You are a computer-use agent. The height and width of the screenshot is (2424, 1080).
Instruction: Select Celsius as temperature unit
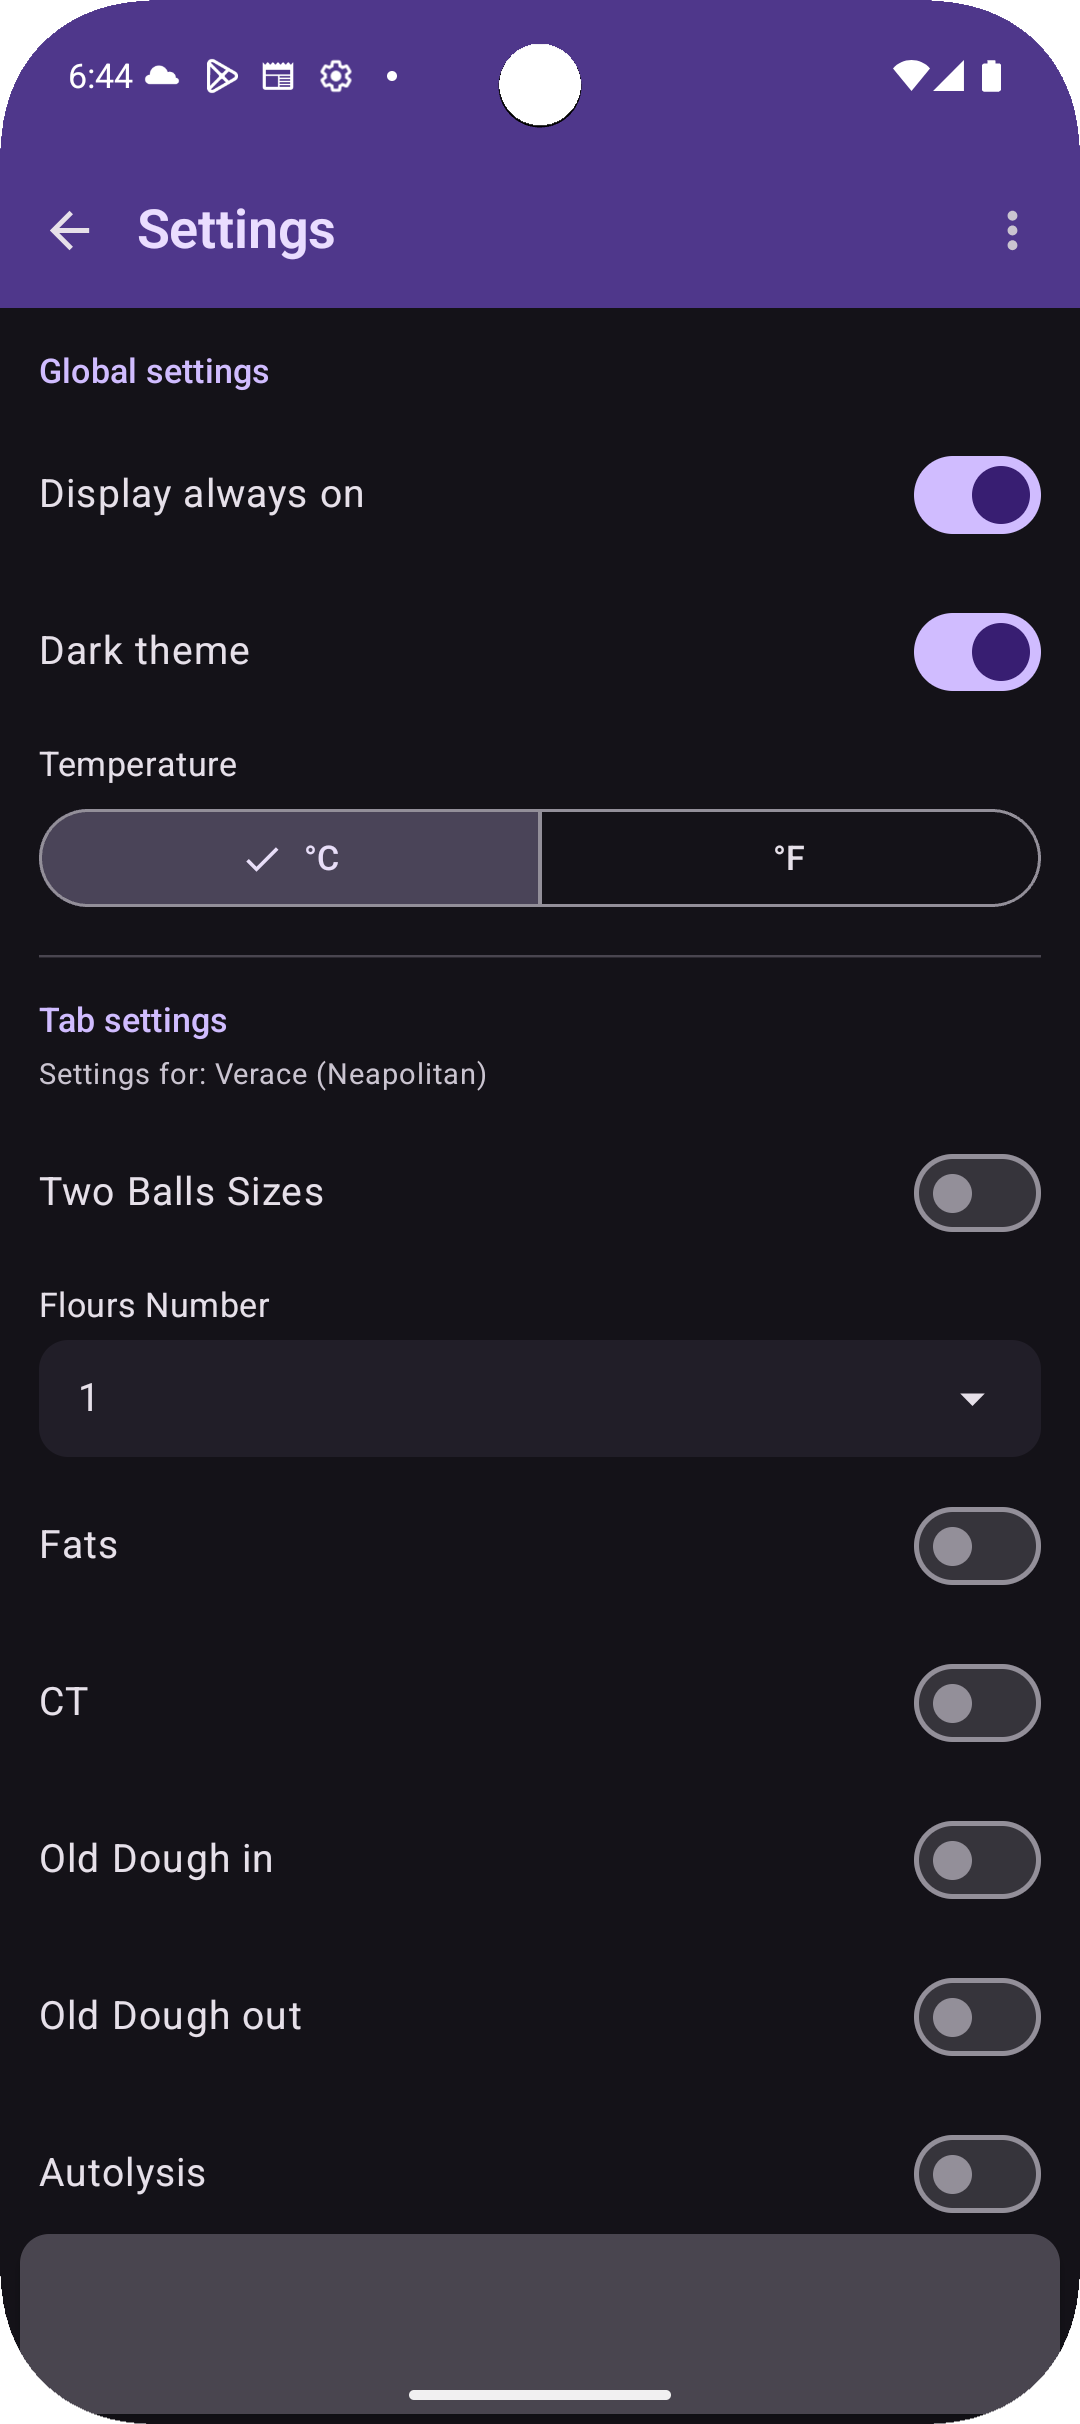point(290,858)
